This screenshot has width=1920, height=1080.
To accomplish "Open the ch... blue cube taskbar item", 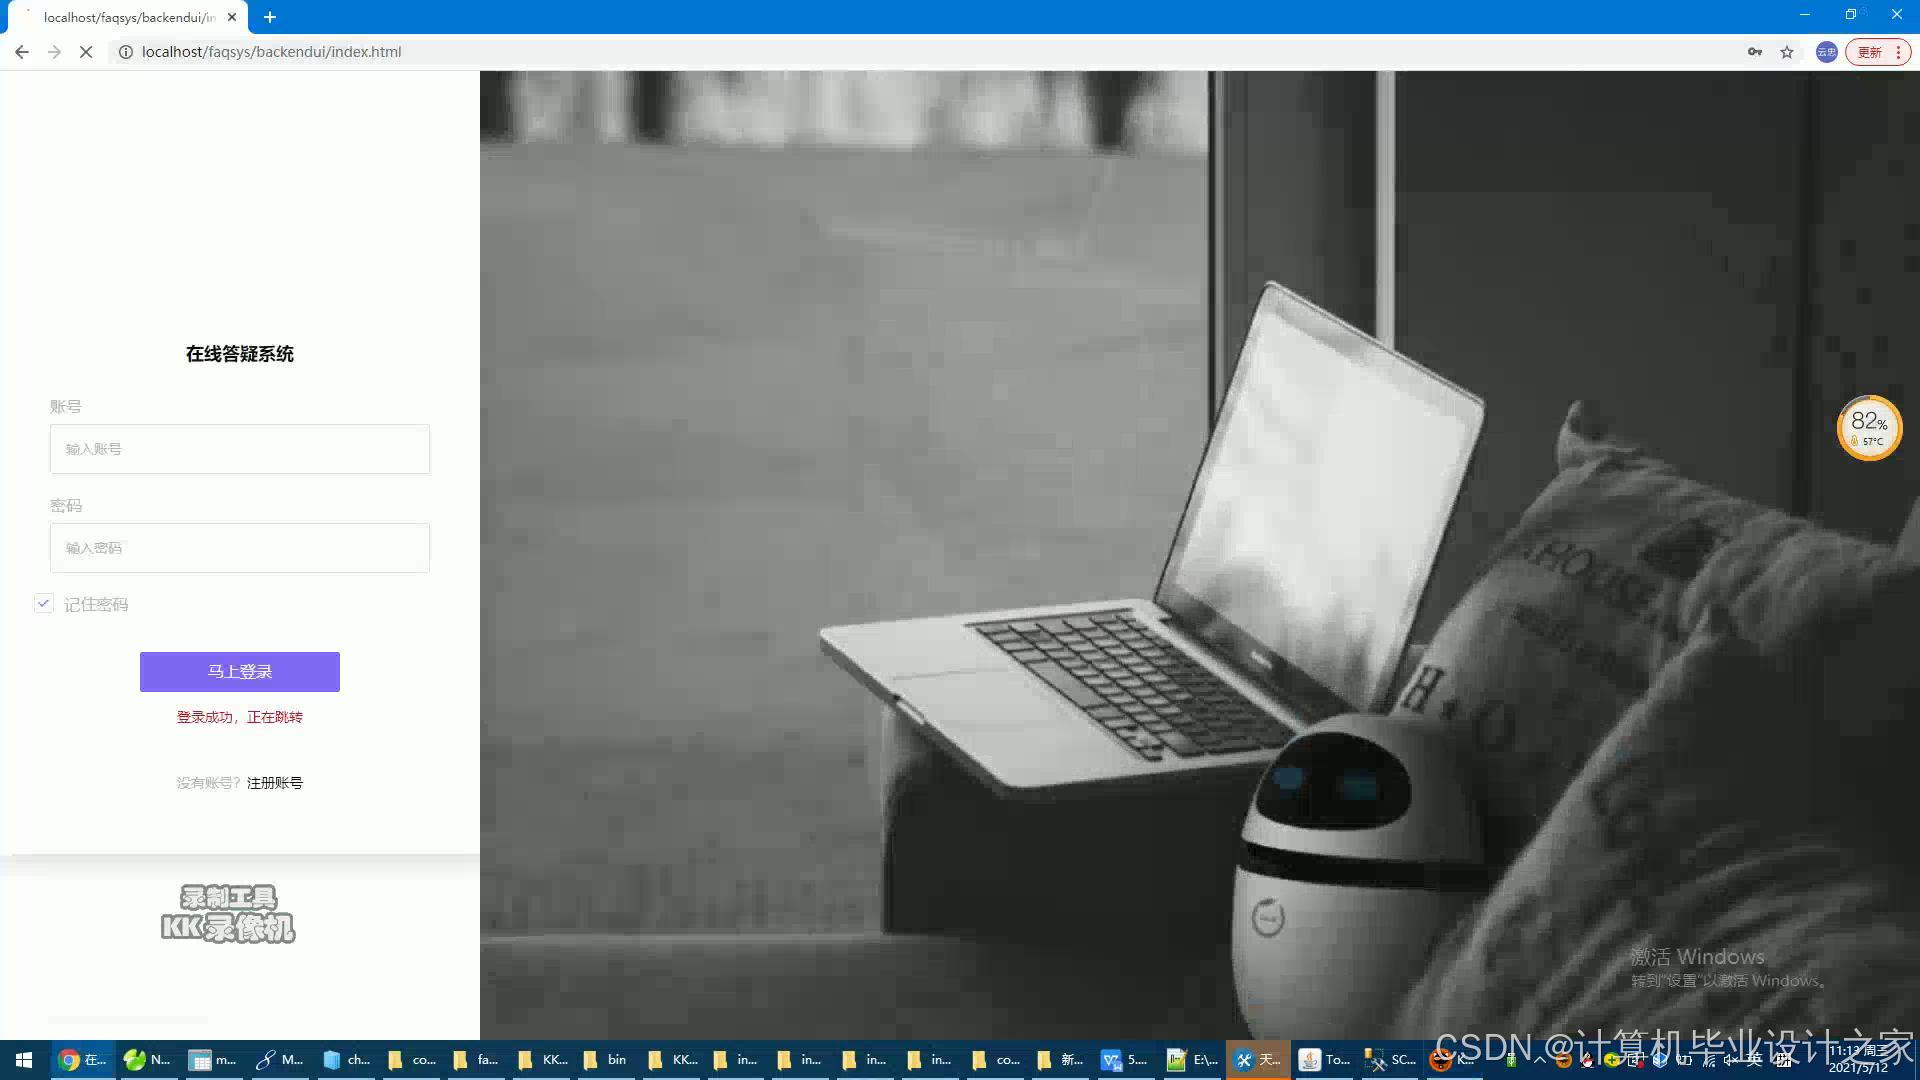I will point(345,1060).
